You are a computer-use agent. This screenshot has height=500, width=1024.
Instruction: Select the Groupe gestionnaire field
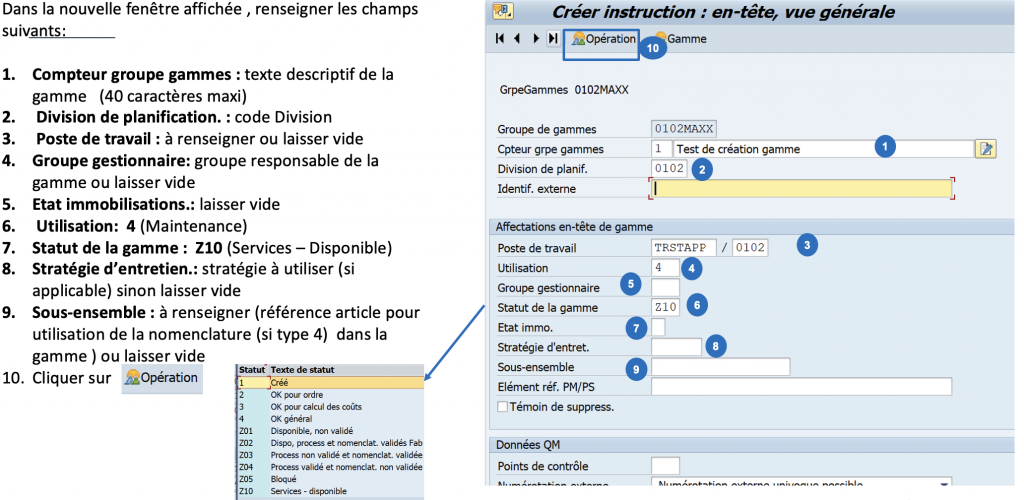point(665,287)
